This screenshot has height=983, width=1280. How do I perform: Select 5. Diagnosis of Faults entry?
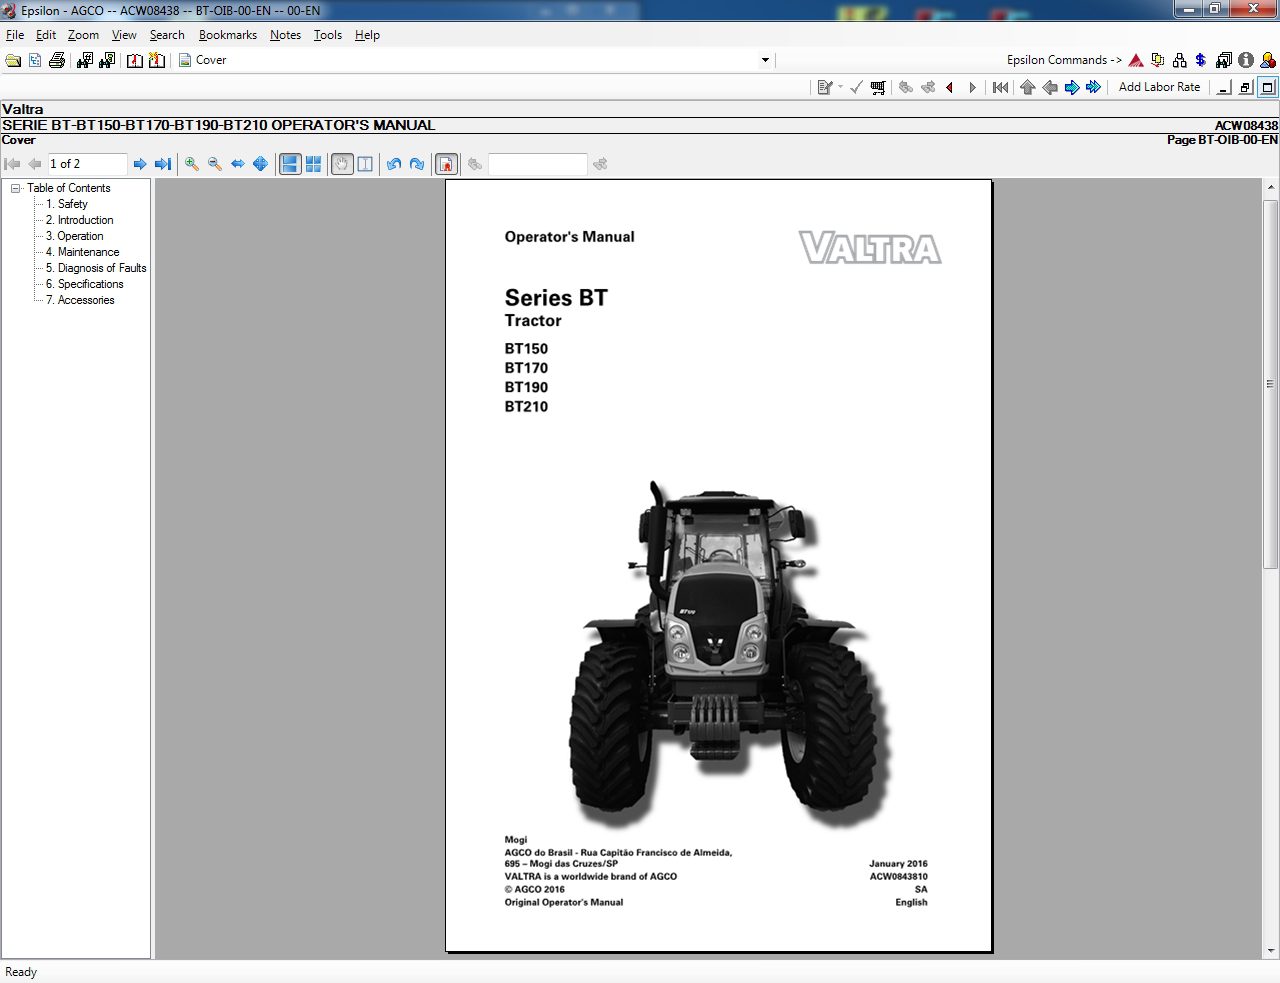96,268
